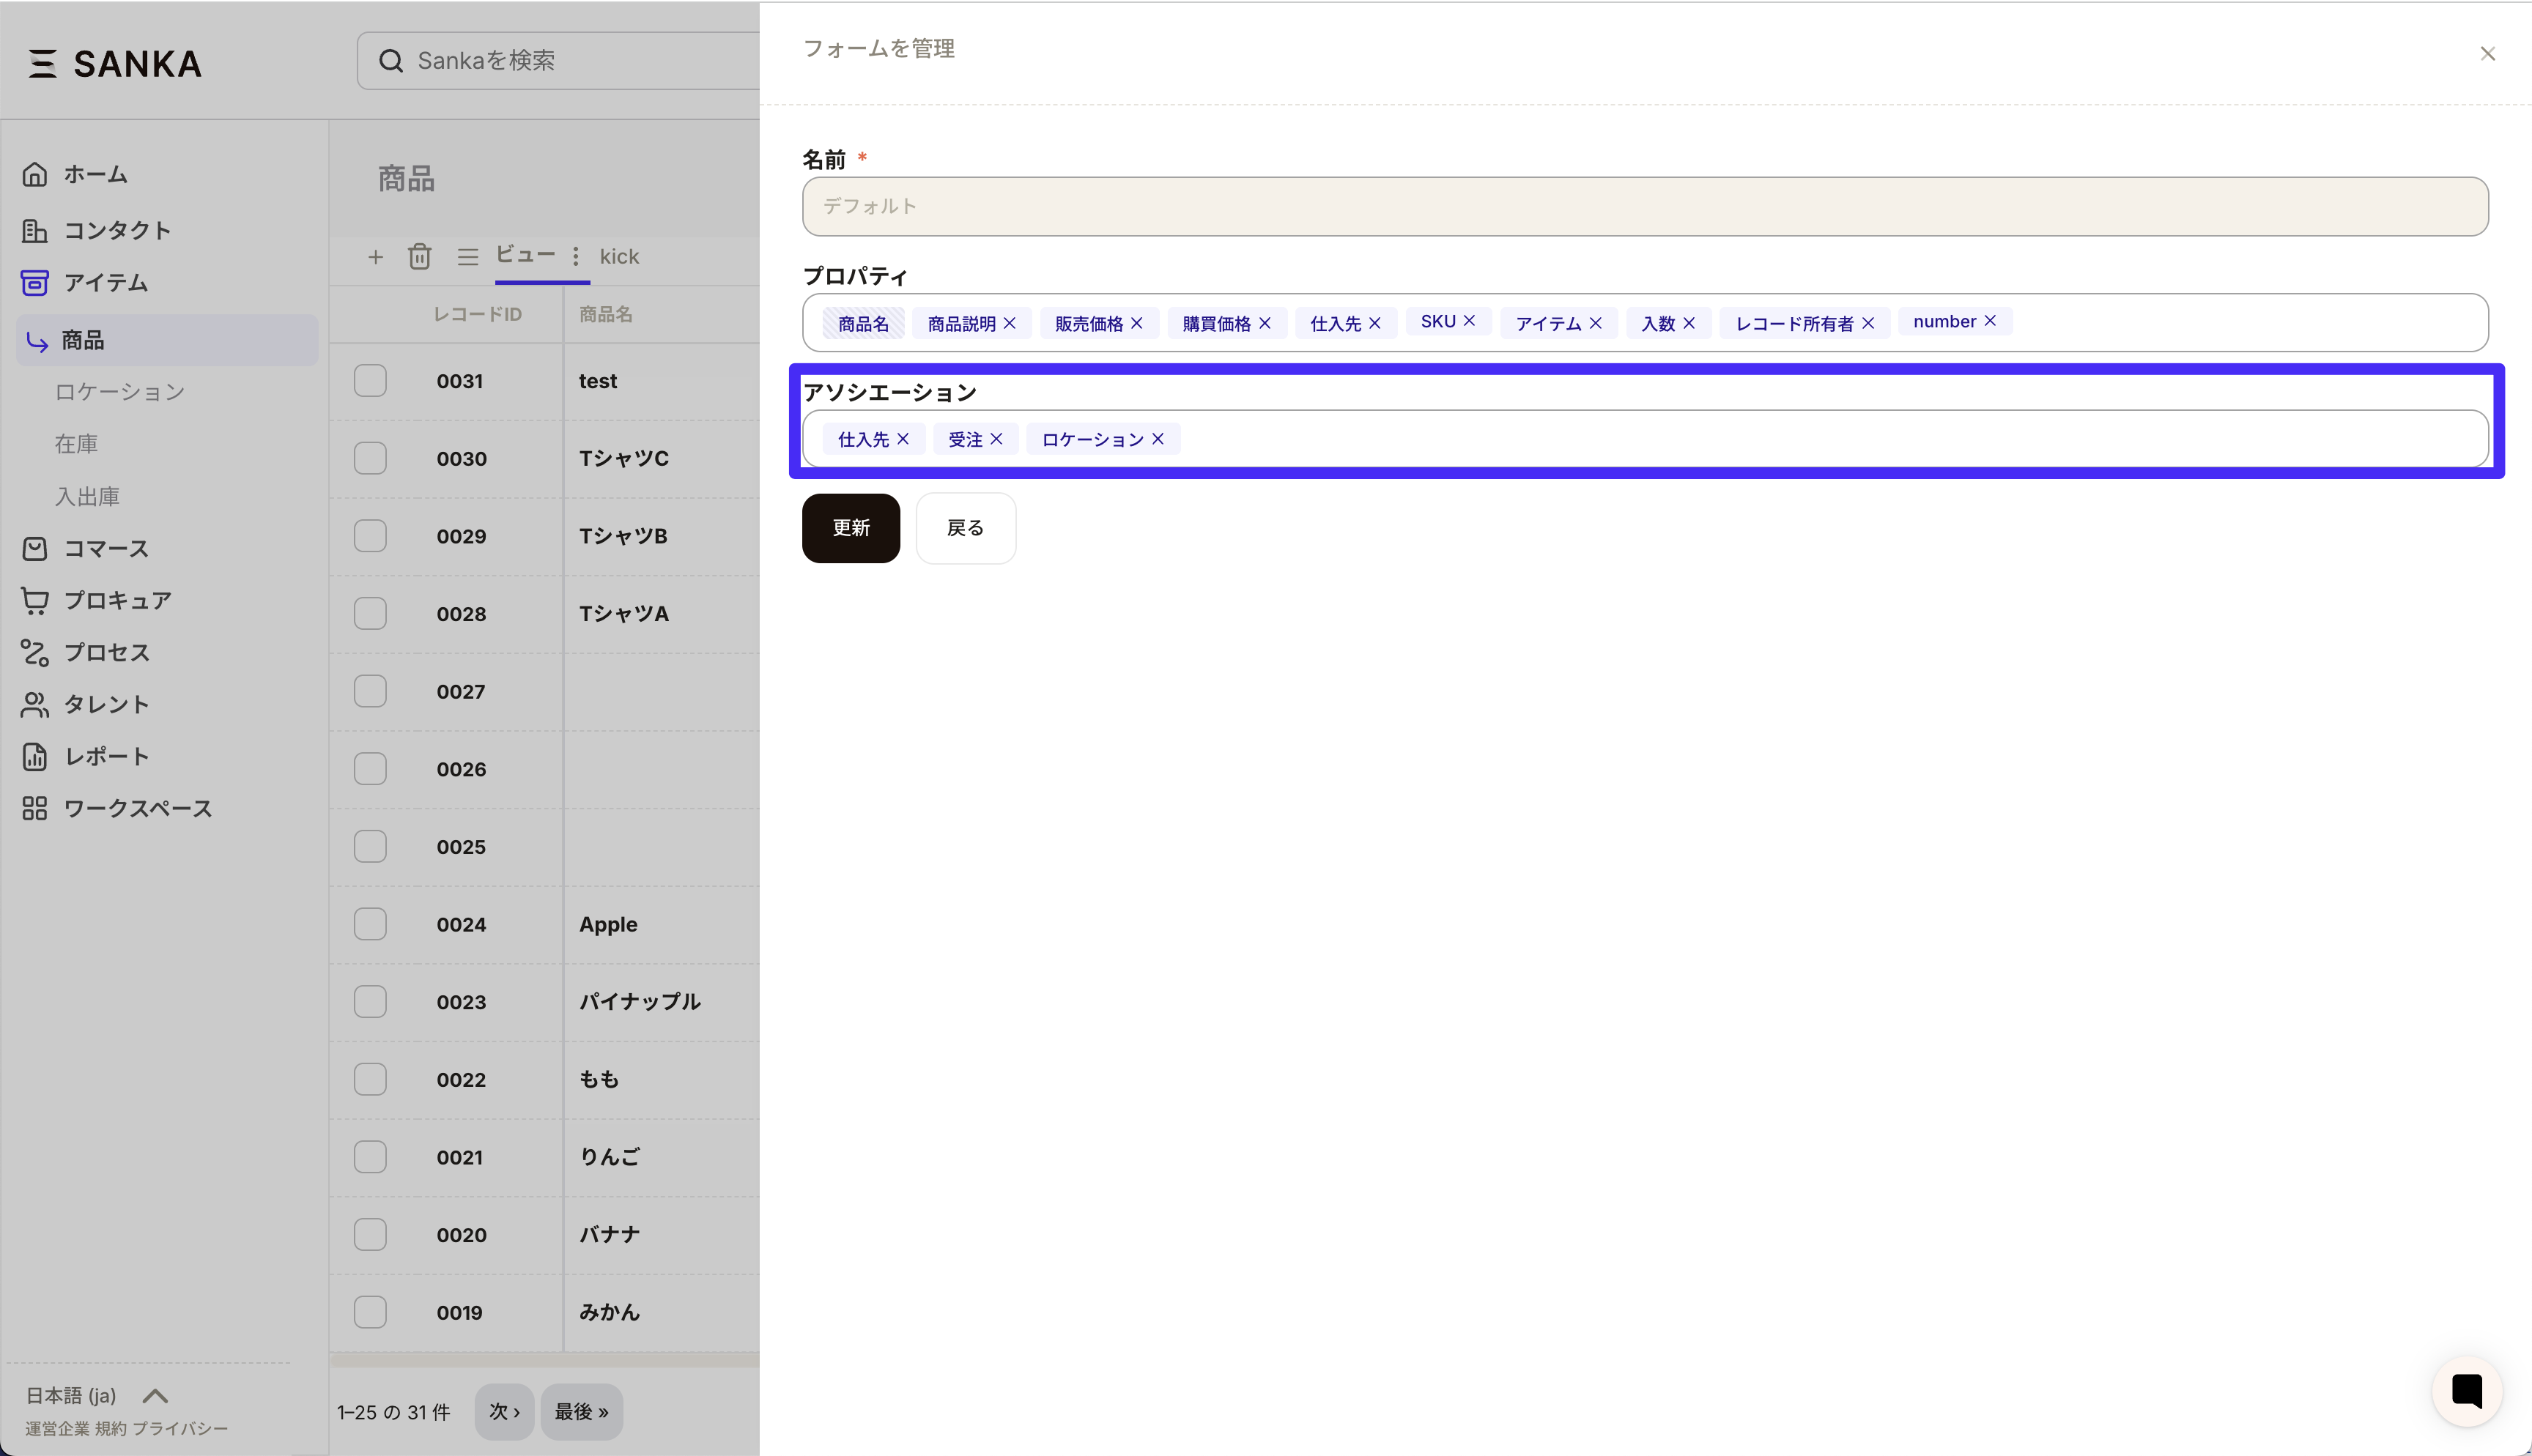Click the plus add record icon
2532x1456 pixels.
click(x=375, y=257)
